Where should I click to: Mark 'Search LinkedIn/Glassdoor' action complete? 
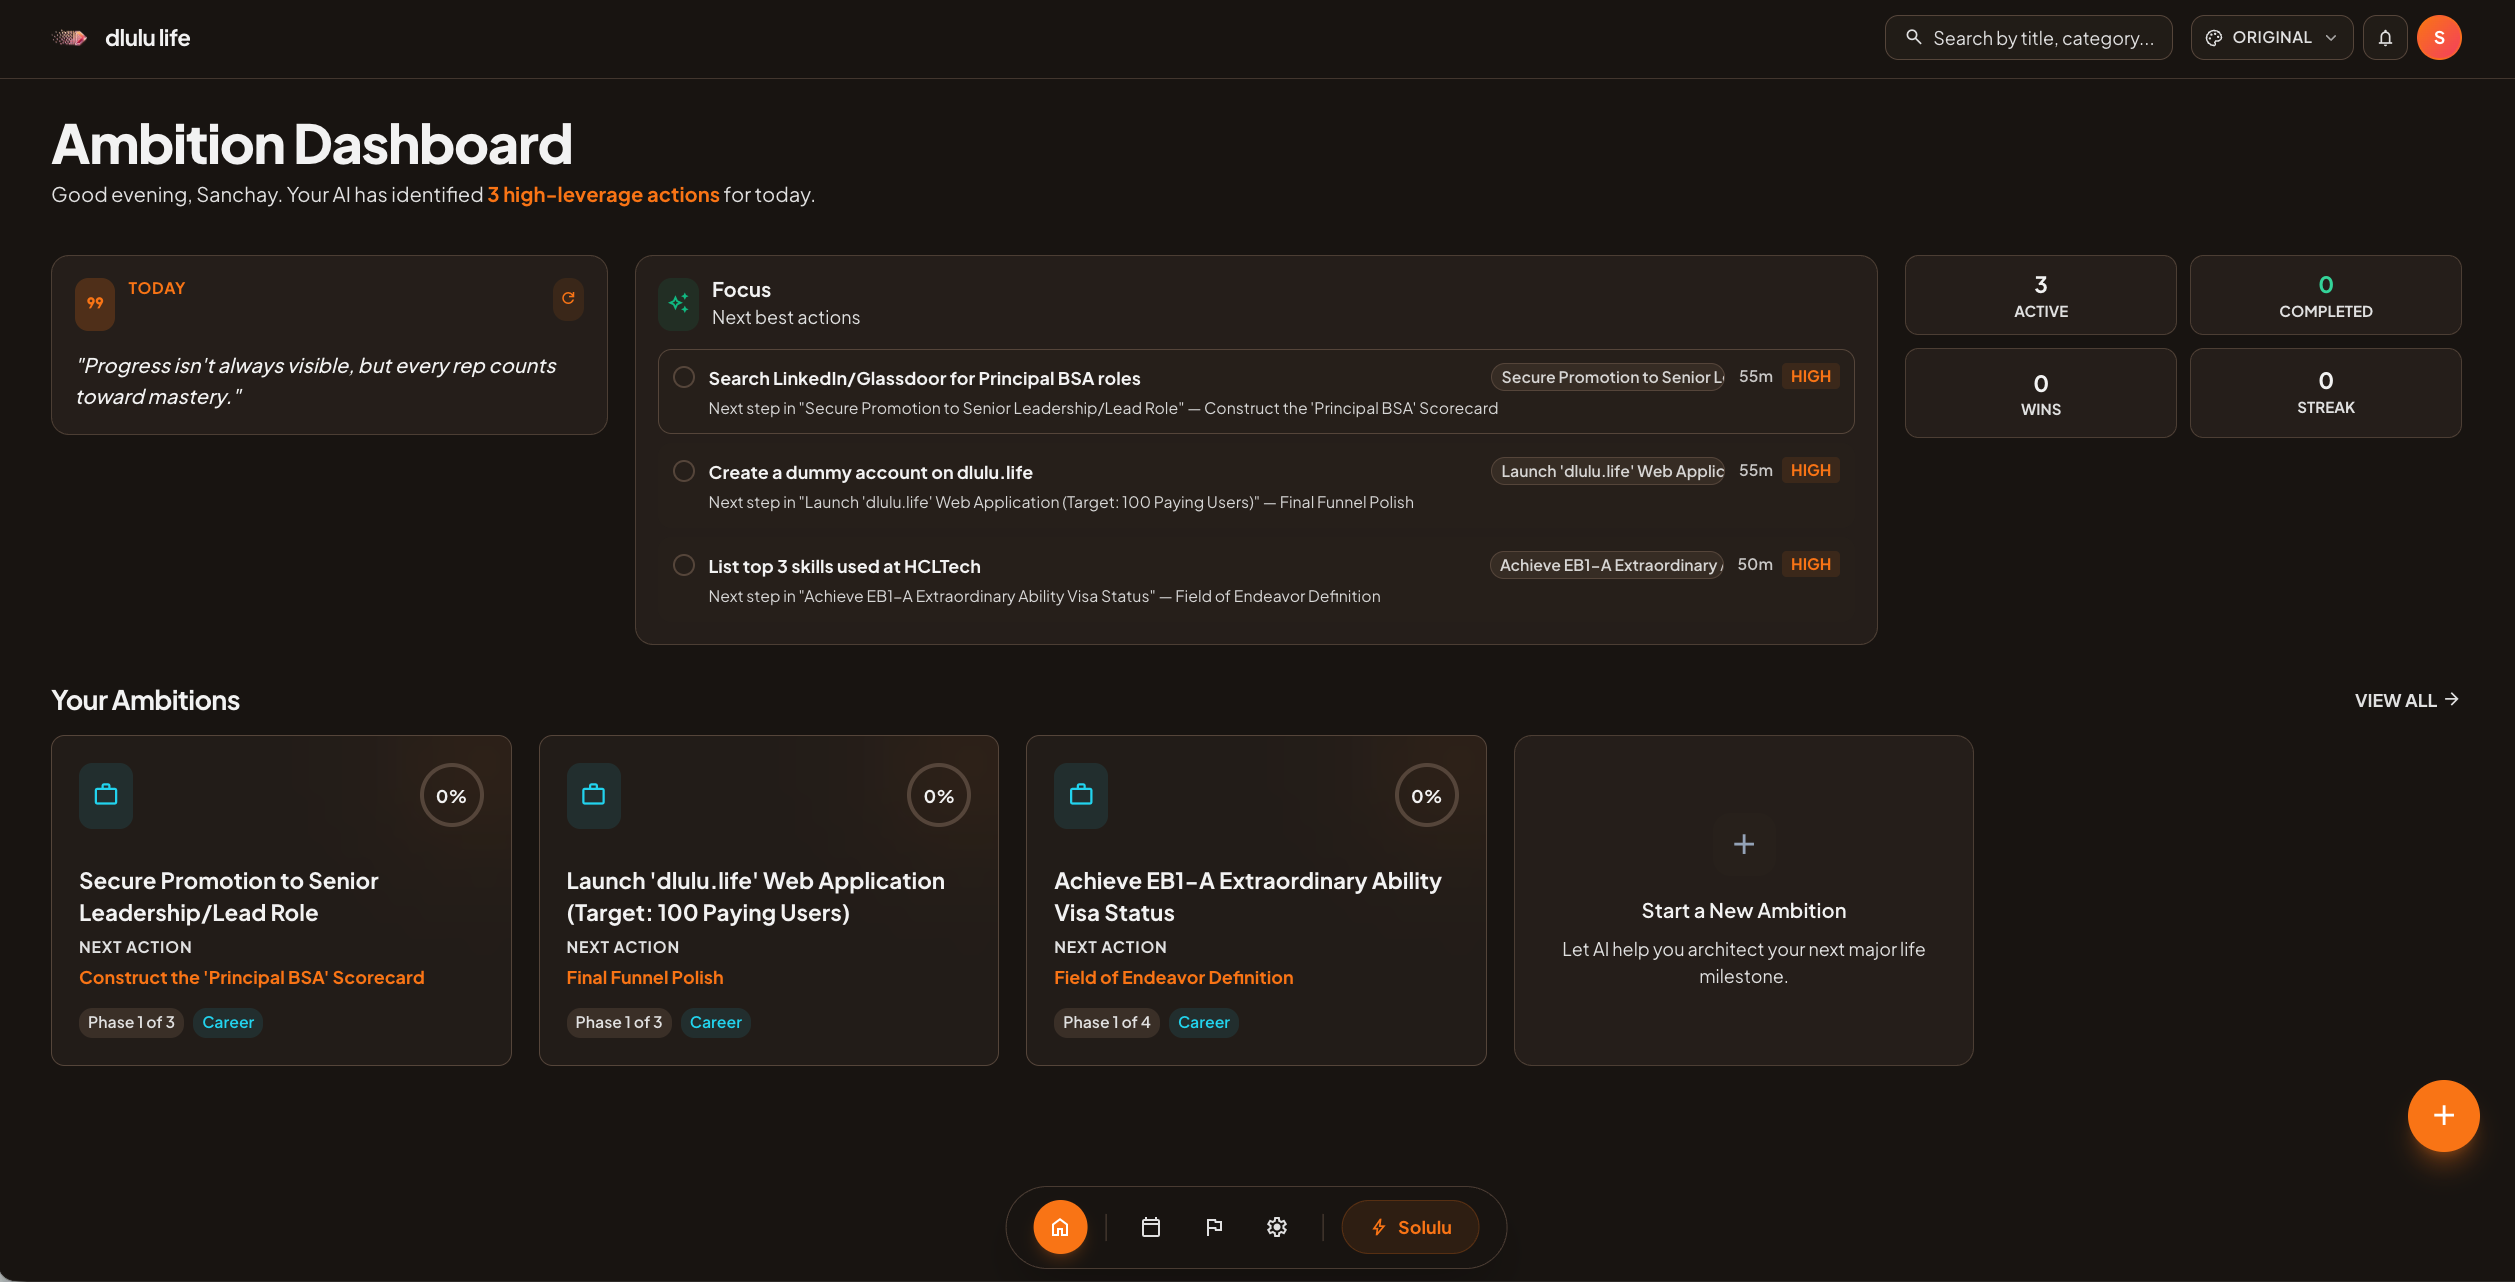(684, 377)
